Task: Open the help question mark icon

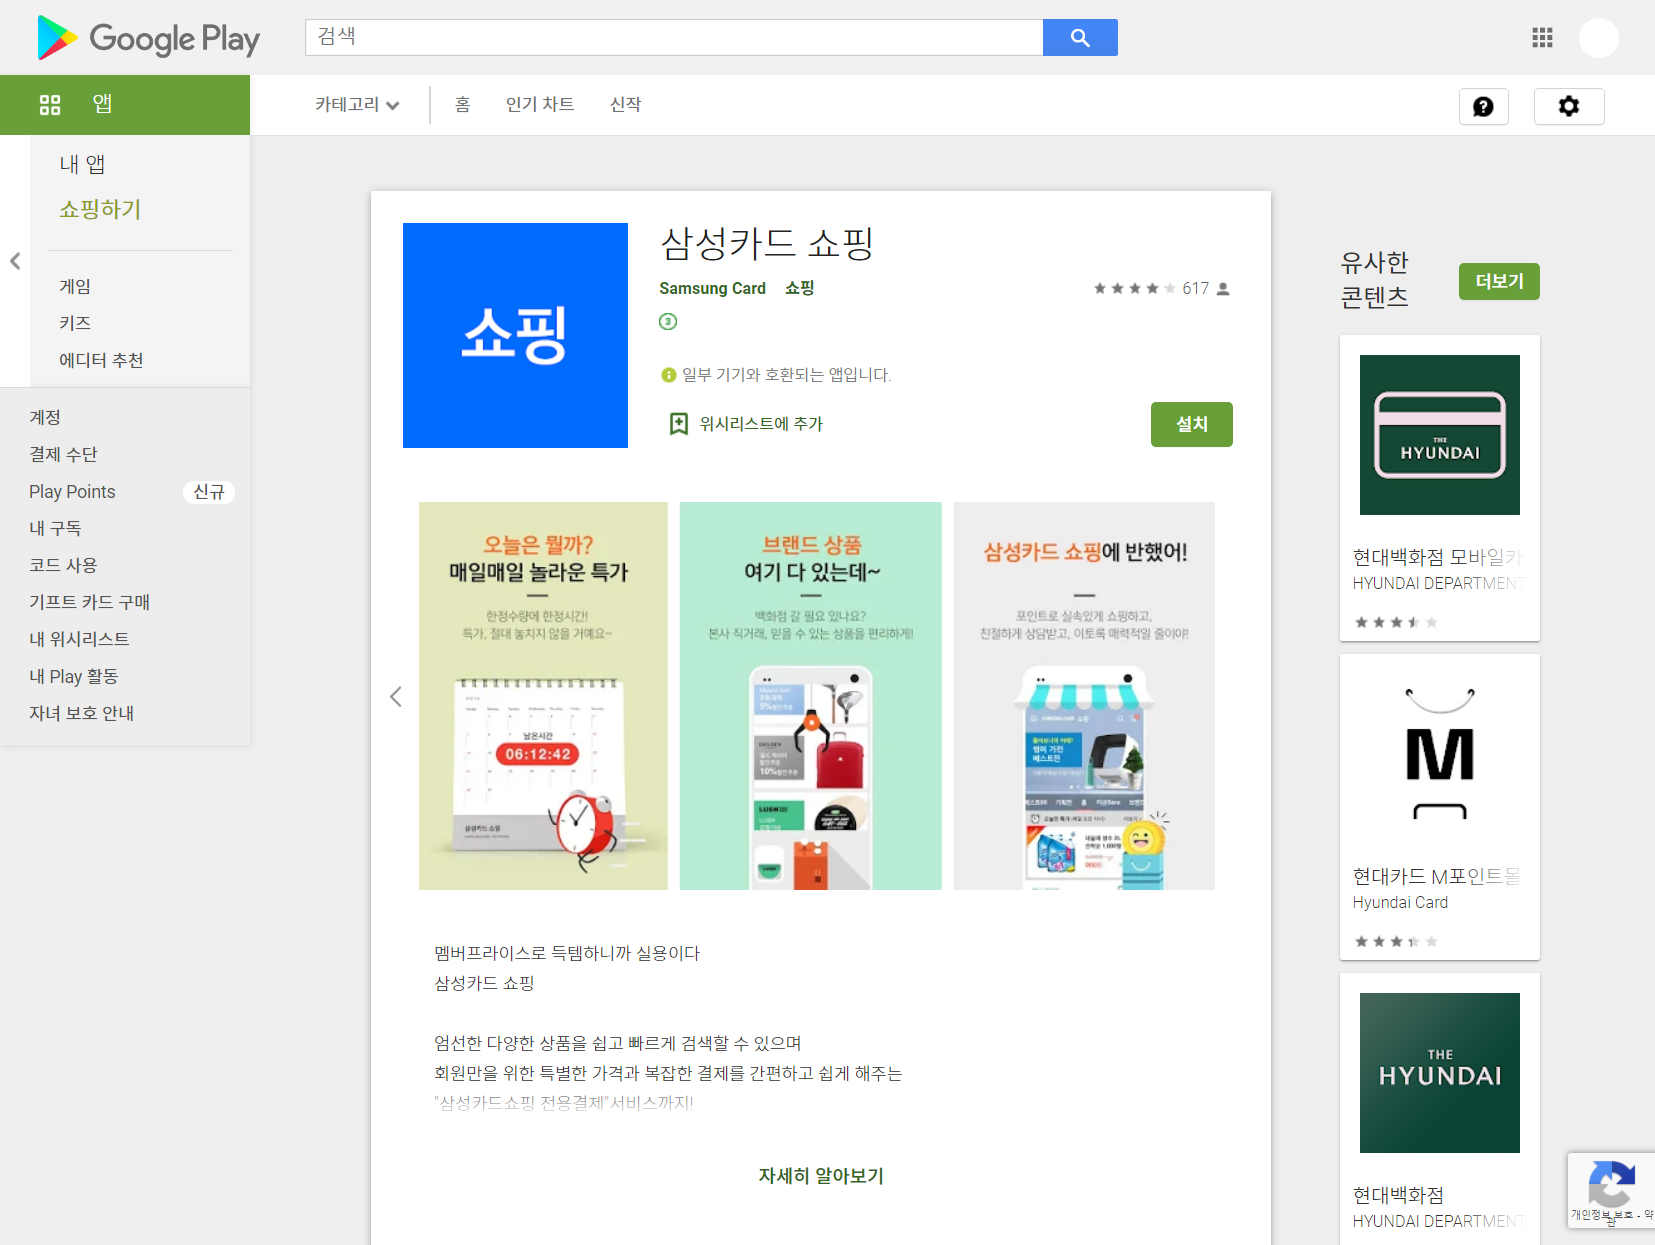Action: coord(1483,106)
